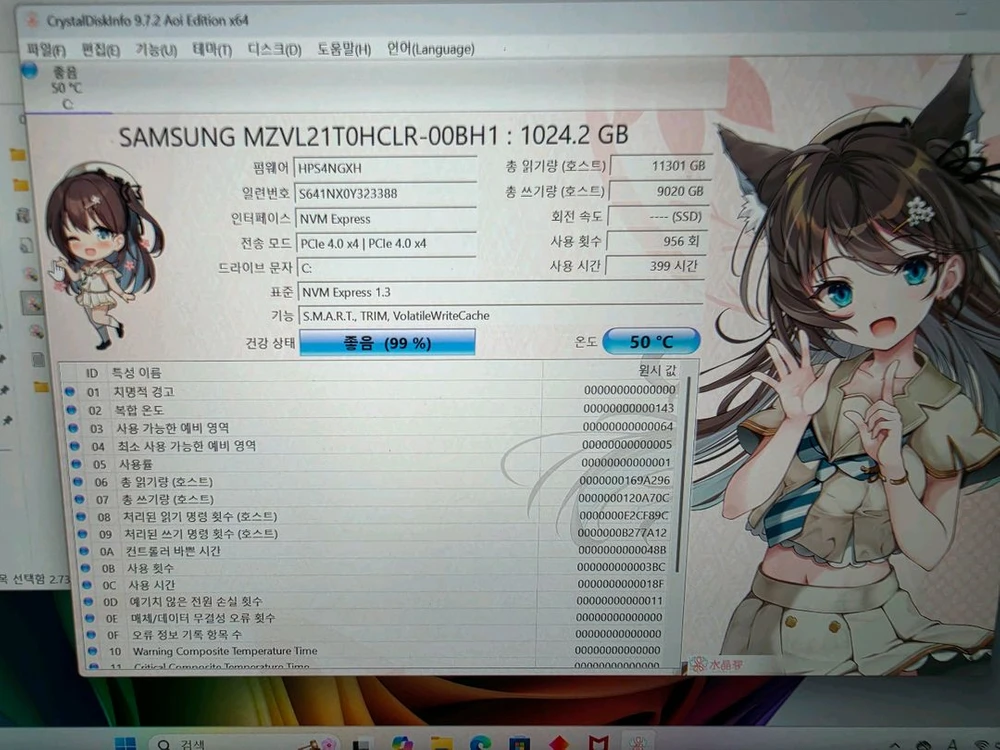Screen dimensions: 1000x750
Task: Click the 좋음 (99 %) health status button
Action: [x=387, y=343]
